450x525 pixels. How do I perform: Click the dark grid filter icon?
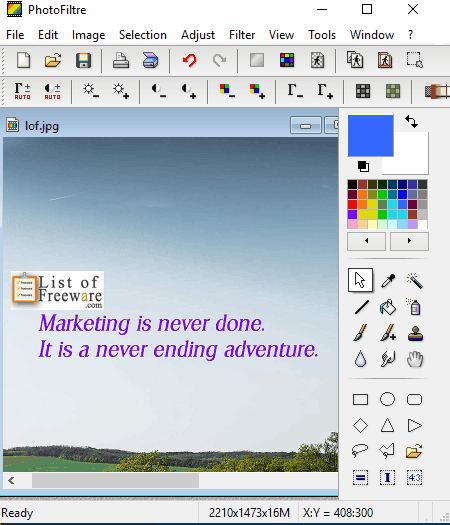click(x=363, y=91)
